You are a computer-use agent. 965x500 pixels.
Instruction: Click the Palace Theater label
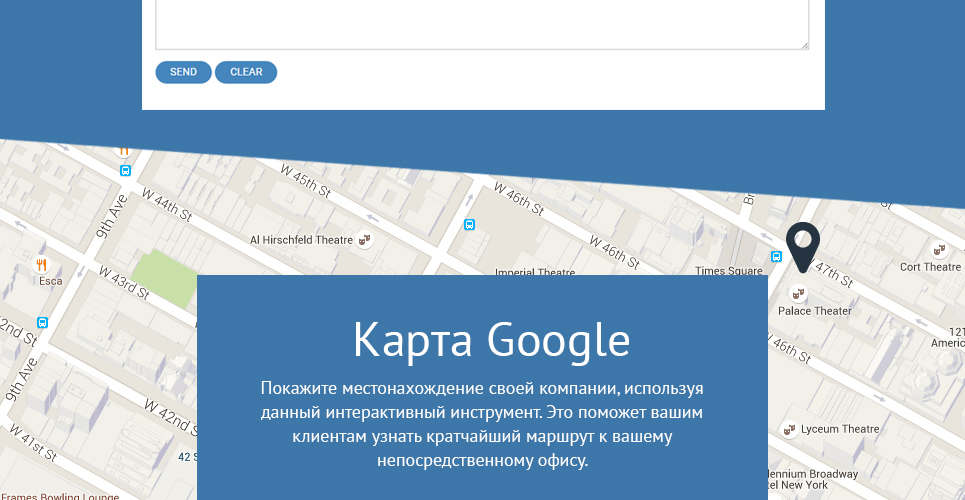click(815, 311)
